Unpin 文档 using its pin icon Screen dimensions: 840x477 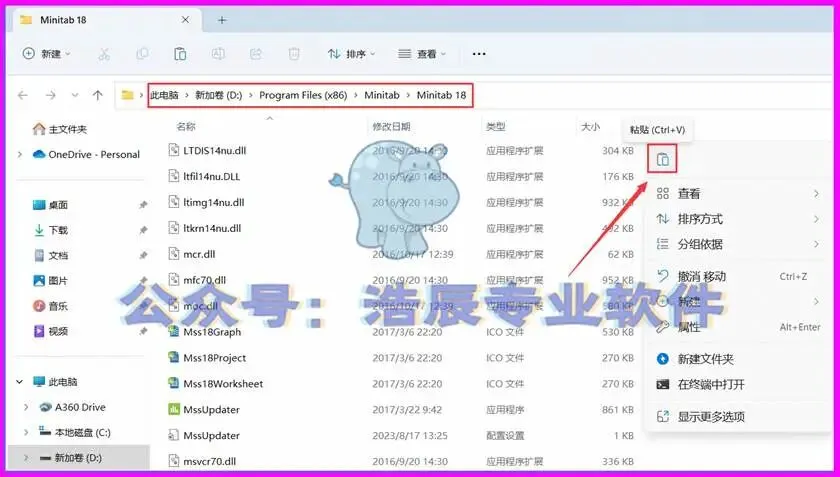tap(143, 255)
